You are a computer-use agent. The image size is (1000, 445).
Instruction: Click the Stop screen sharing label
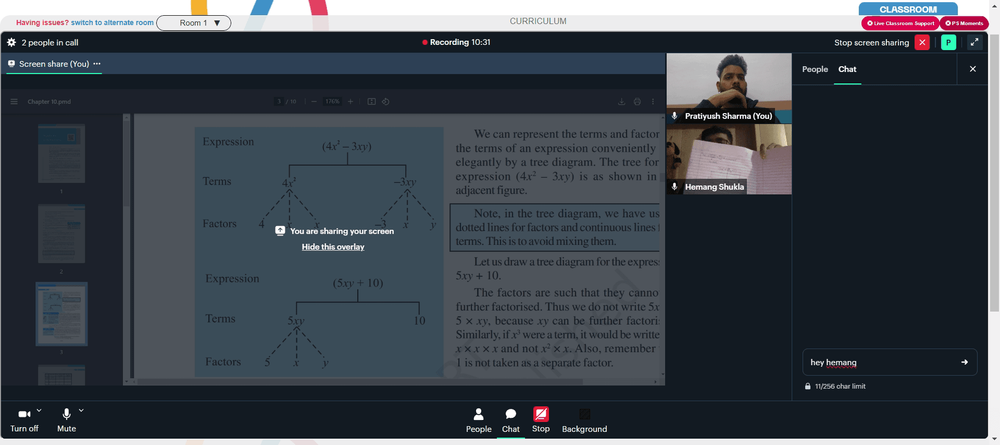tap(871, 43)
